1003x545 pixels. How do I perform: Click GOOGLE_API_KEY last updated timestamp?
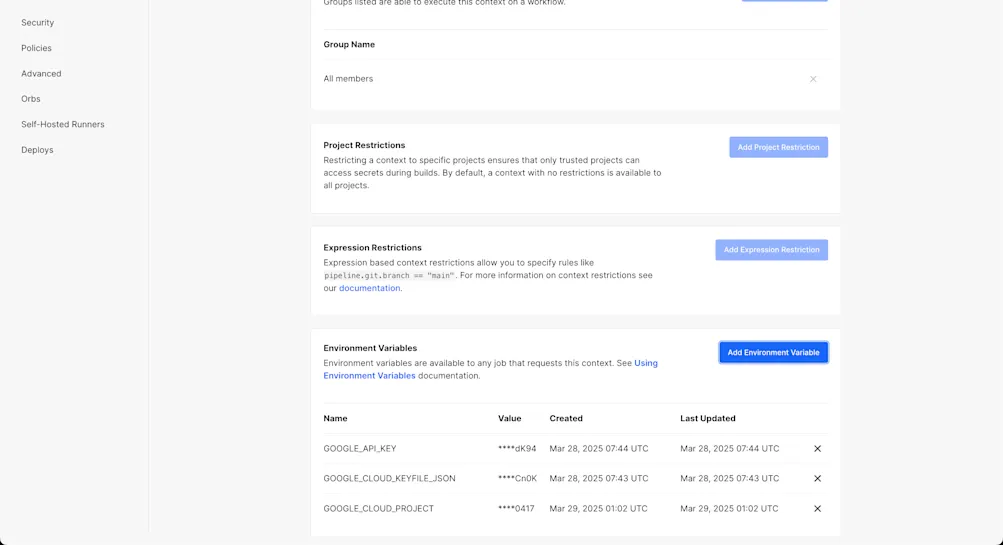click(x=730, y=448)
